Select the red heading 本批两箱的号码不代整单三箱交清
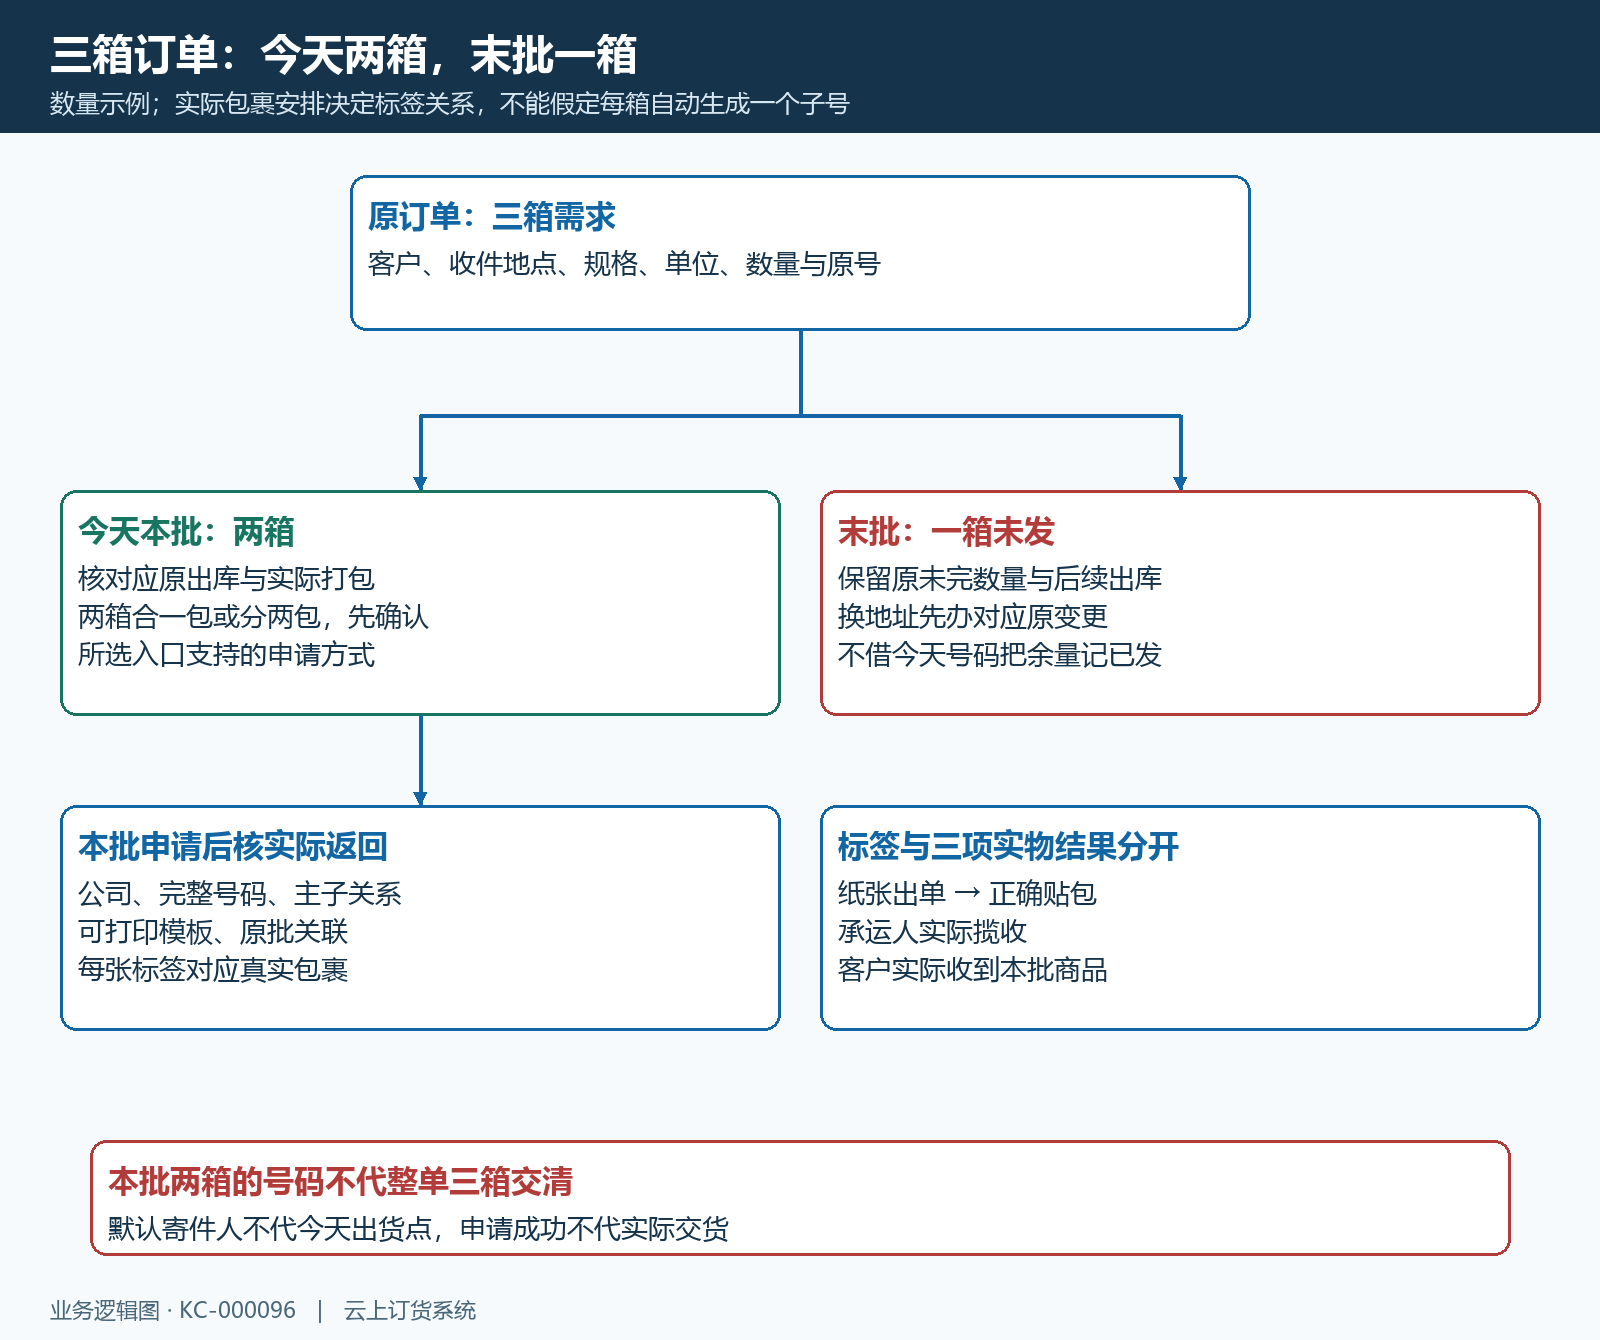1600x1340 pixels. 341,1181
